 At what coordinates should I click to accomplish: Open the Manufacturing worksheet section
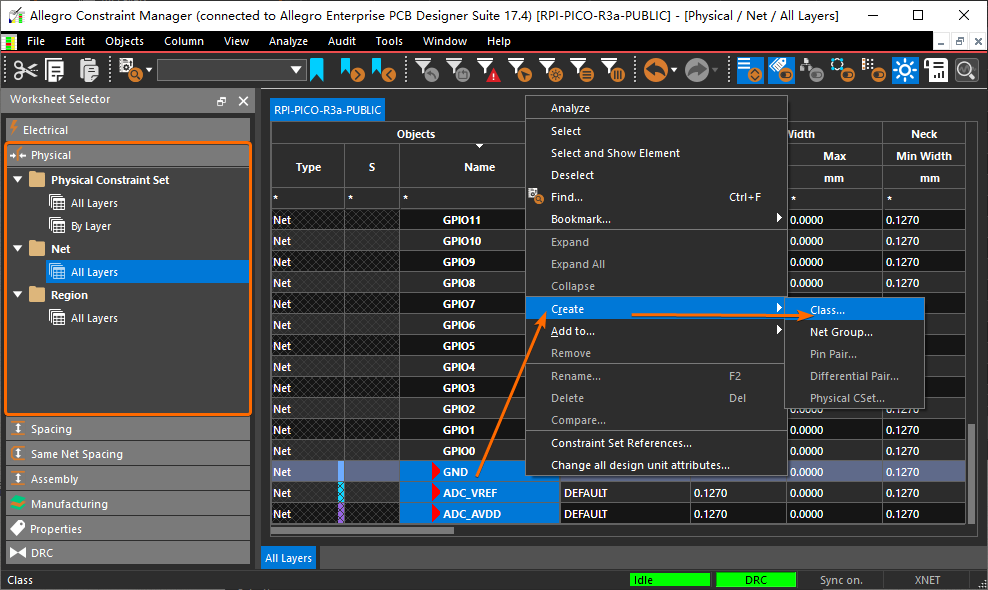[x=69, y=504]
